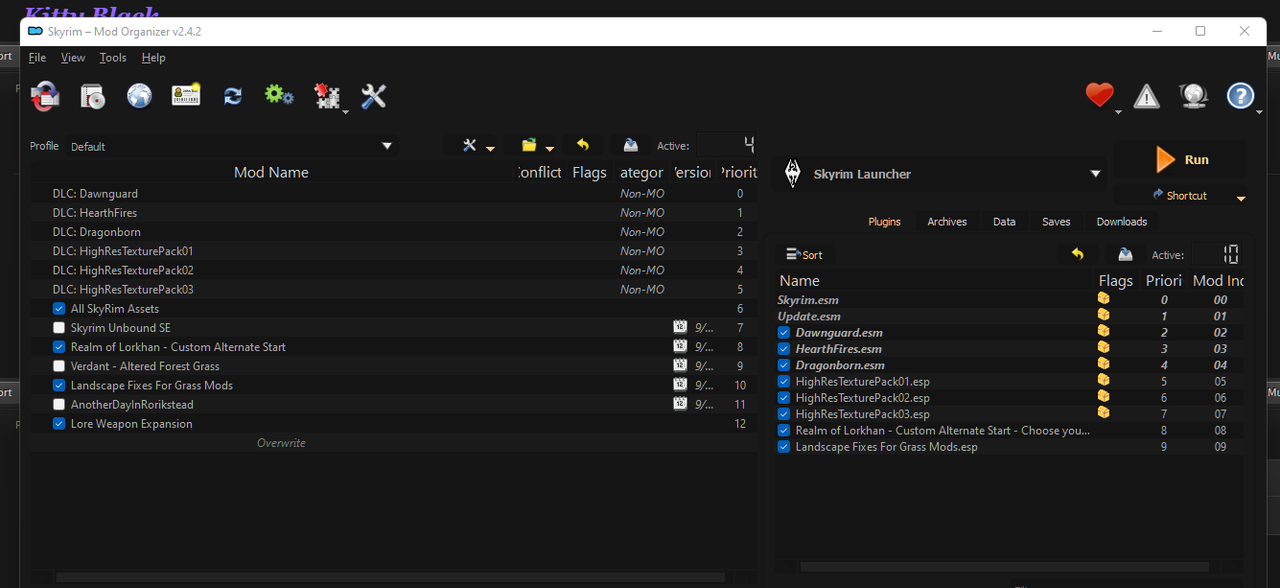Switch to the Data tab

click(x=1004, y=221)
